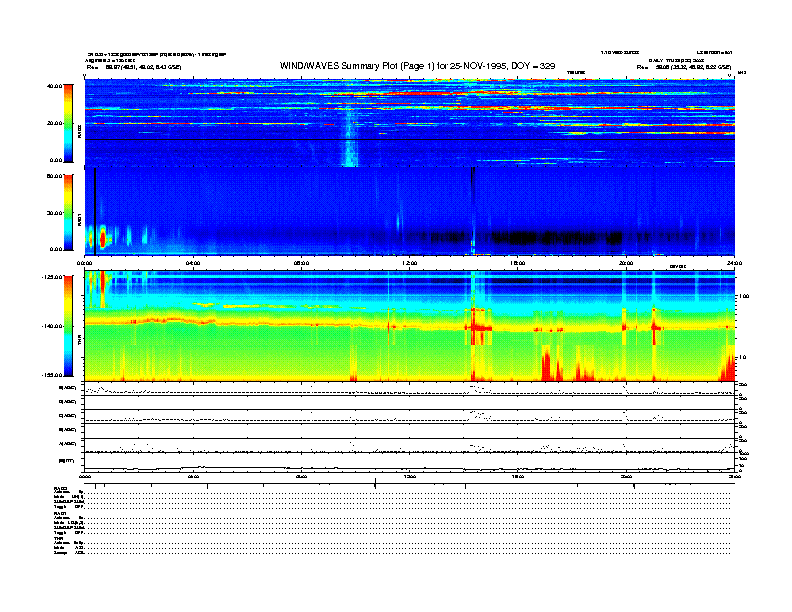Click the RAD2 color scale bar

click(x=68, y=123)
